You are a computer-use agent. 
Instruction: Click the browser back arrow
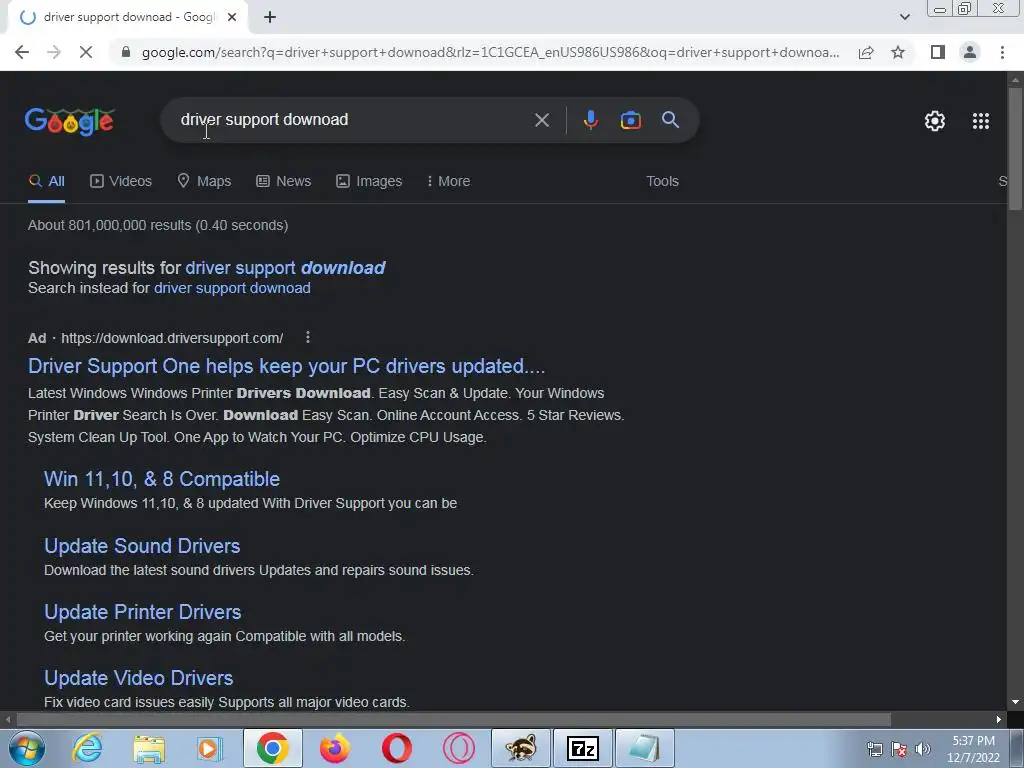click(x=22, y=52)
